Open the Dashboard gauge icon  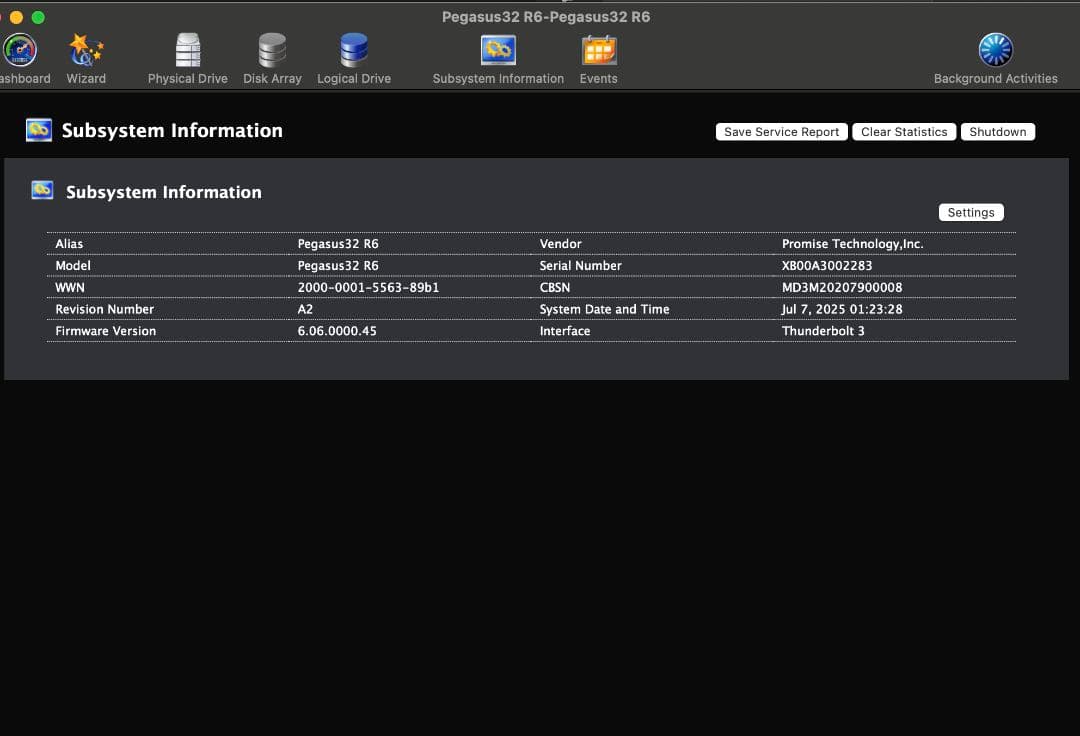tap(19, 50)
